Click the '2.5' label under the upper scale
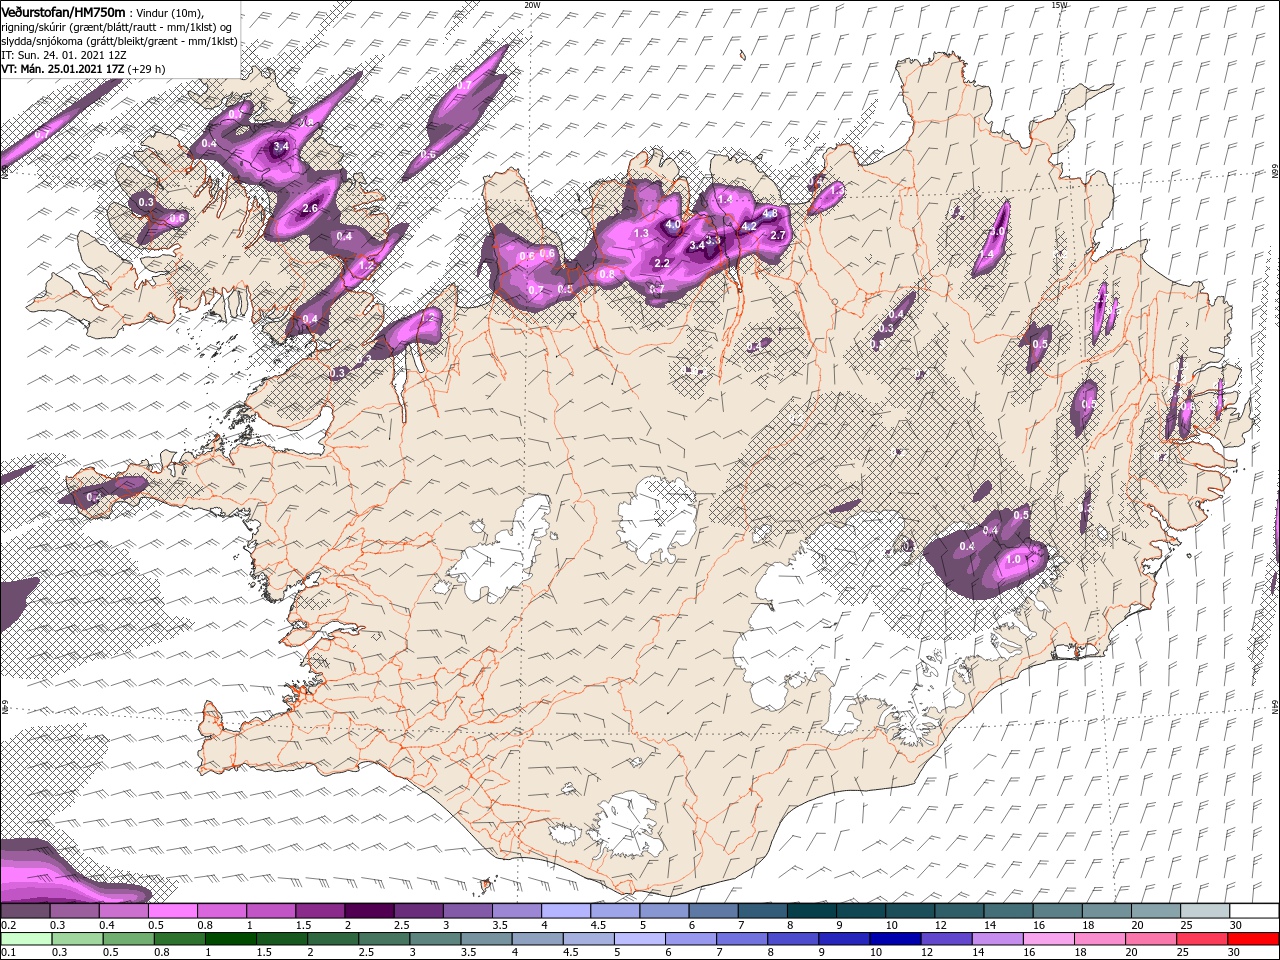The width and height of the screenshot is (1280, 960). click(x=401, y=925)
